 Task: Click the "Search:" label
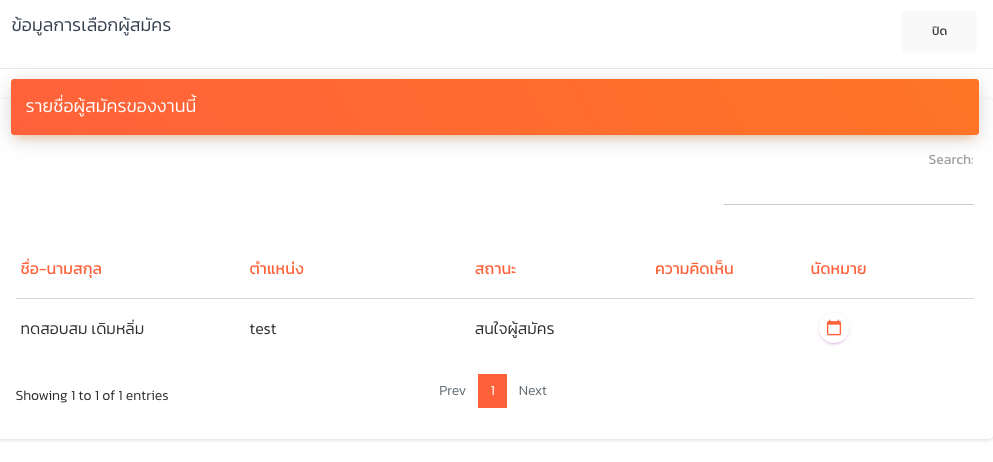point(950,160)
